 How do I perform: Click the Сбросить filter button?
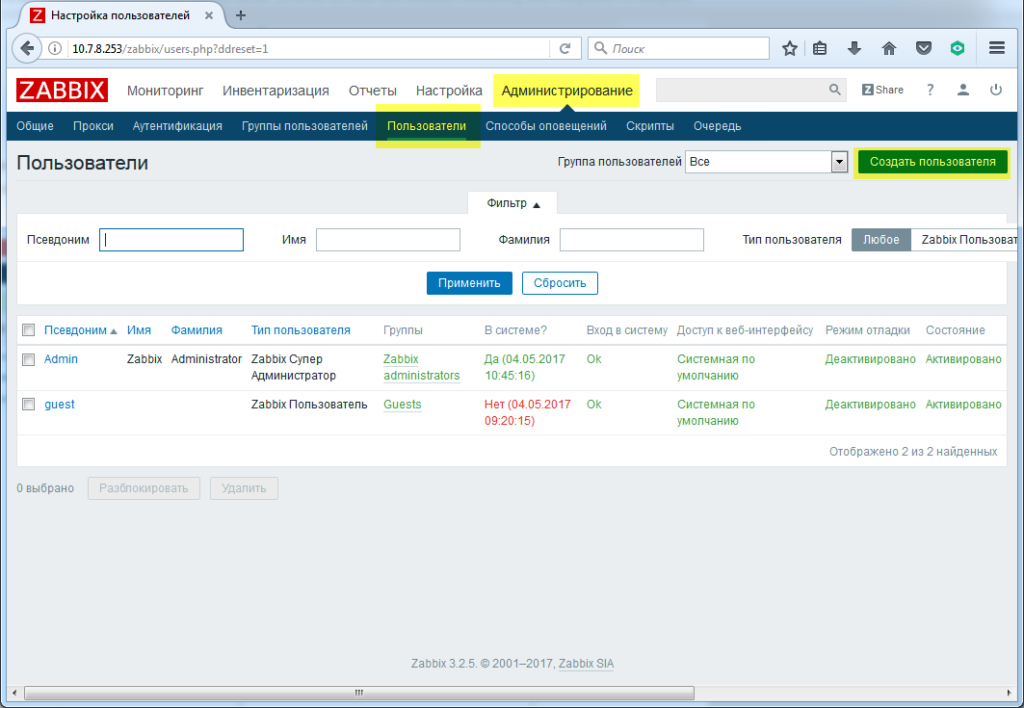point(560,283)
